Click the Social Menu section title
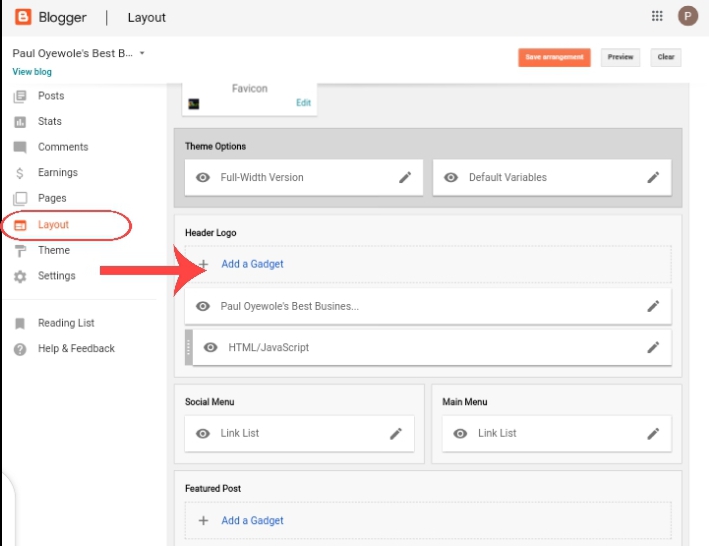The image size is (709, 546). [x=209, y=402]
